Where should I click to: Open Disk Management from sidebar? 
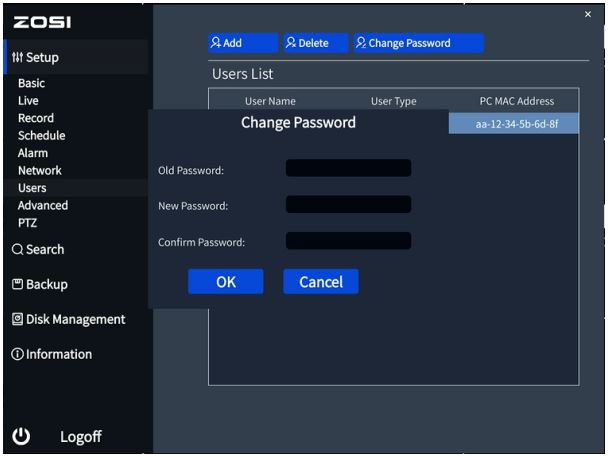point(68,320)
